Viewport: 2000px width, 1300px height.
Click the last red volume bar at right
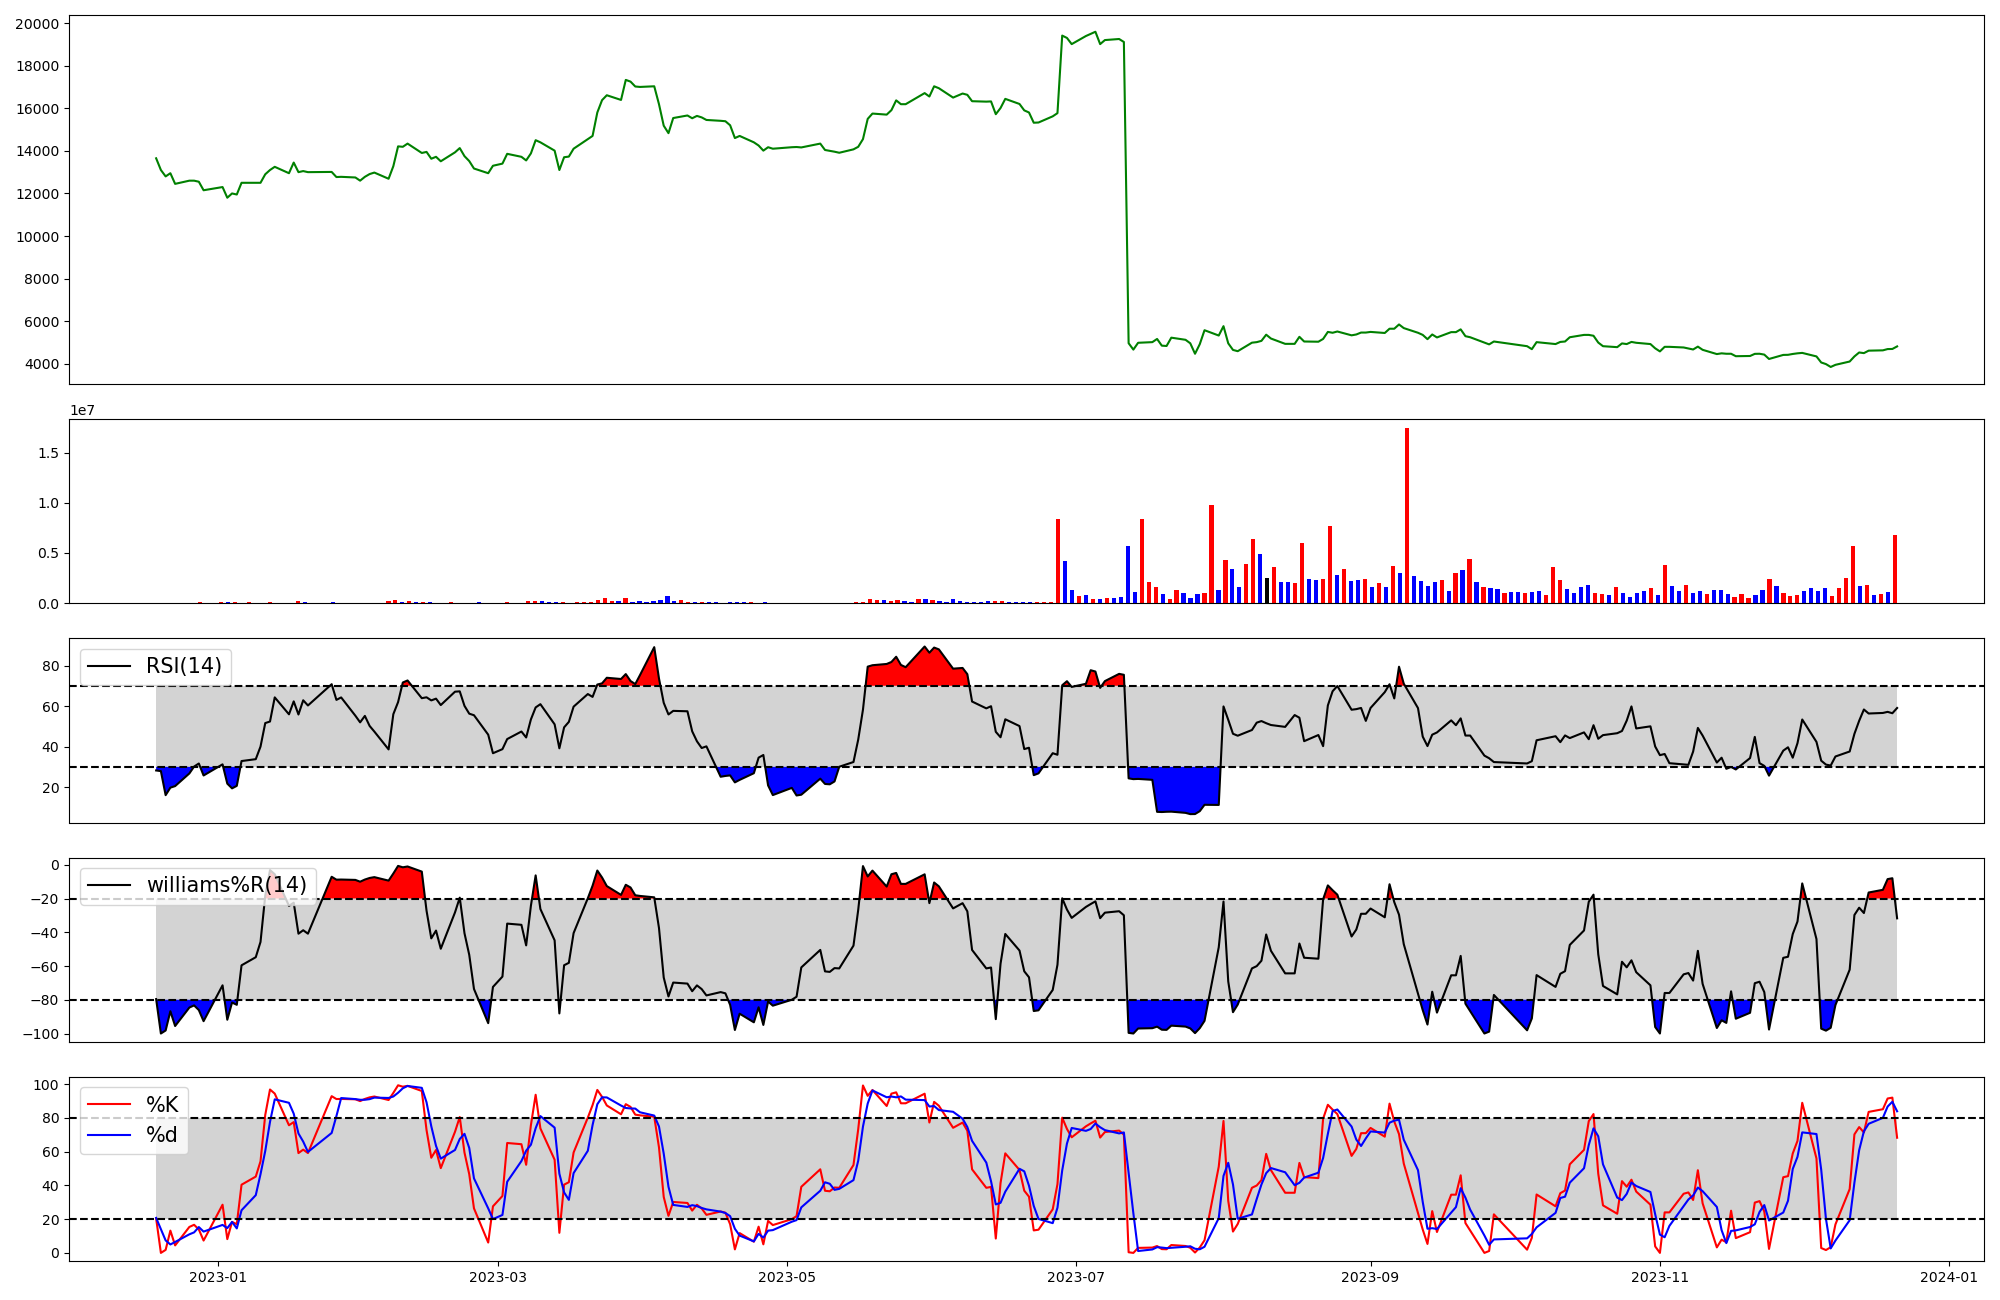(x=1894, y=570)
